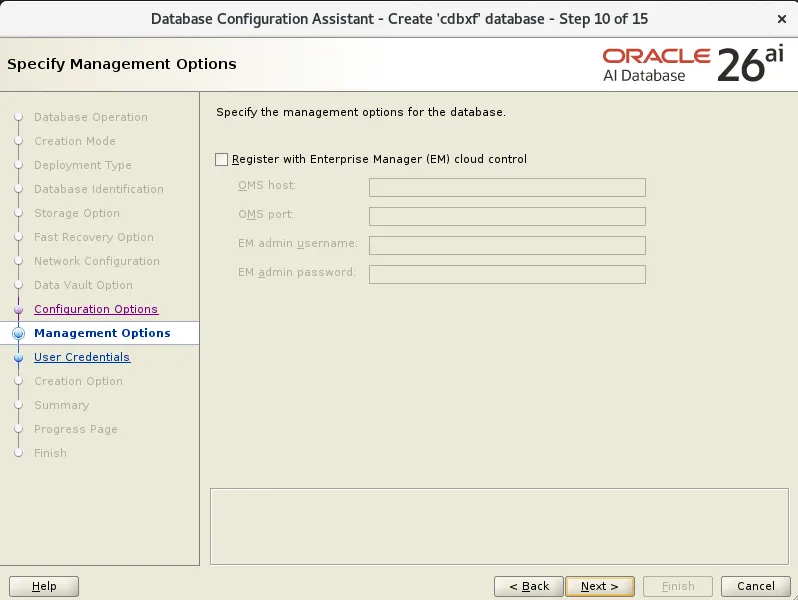Click the User Credentials step bullet icon

(19, 358)
